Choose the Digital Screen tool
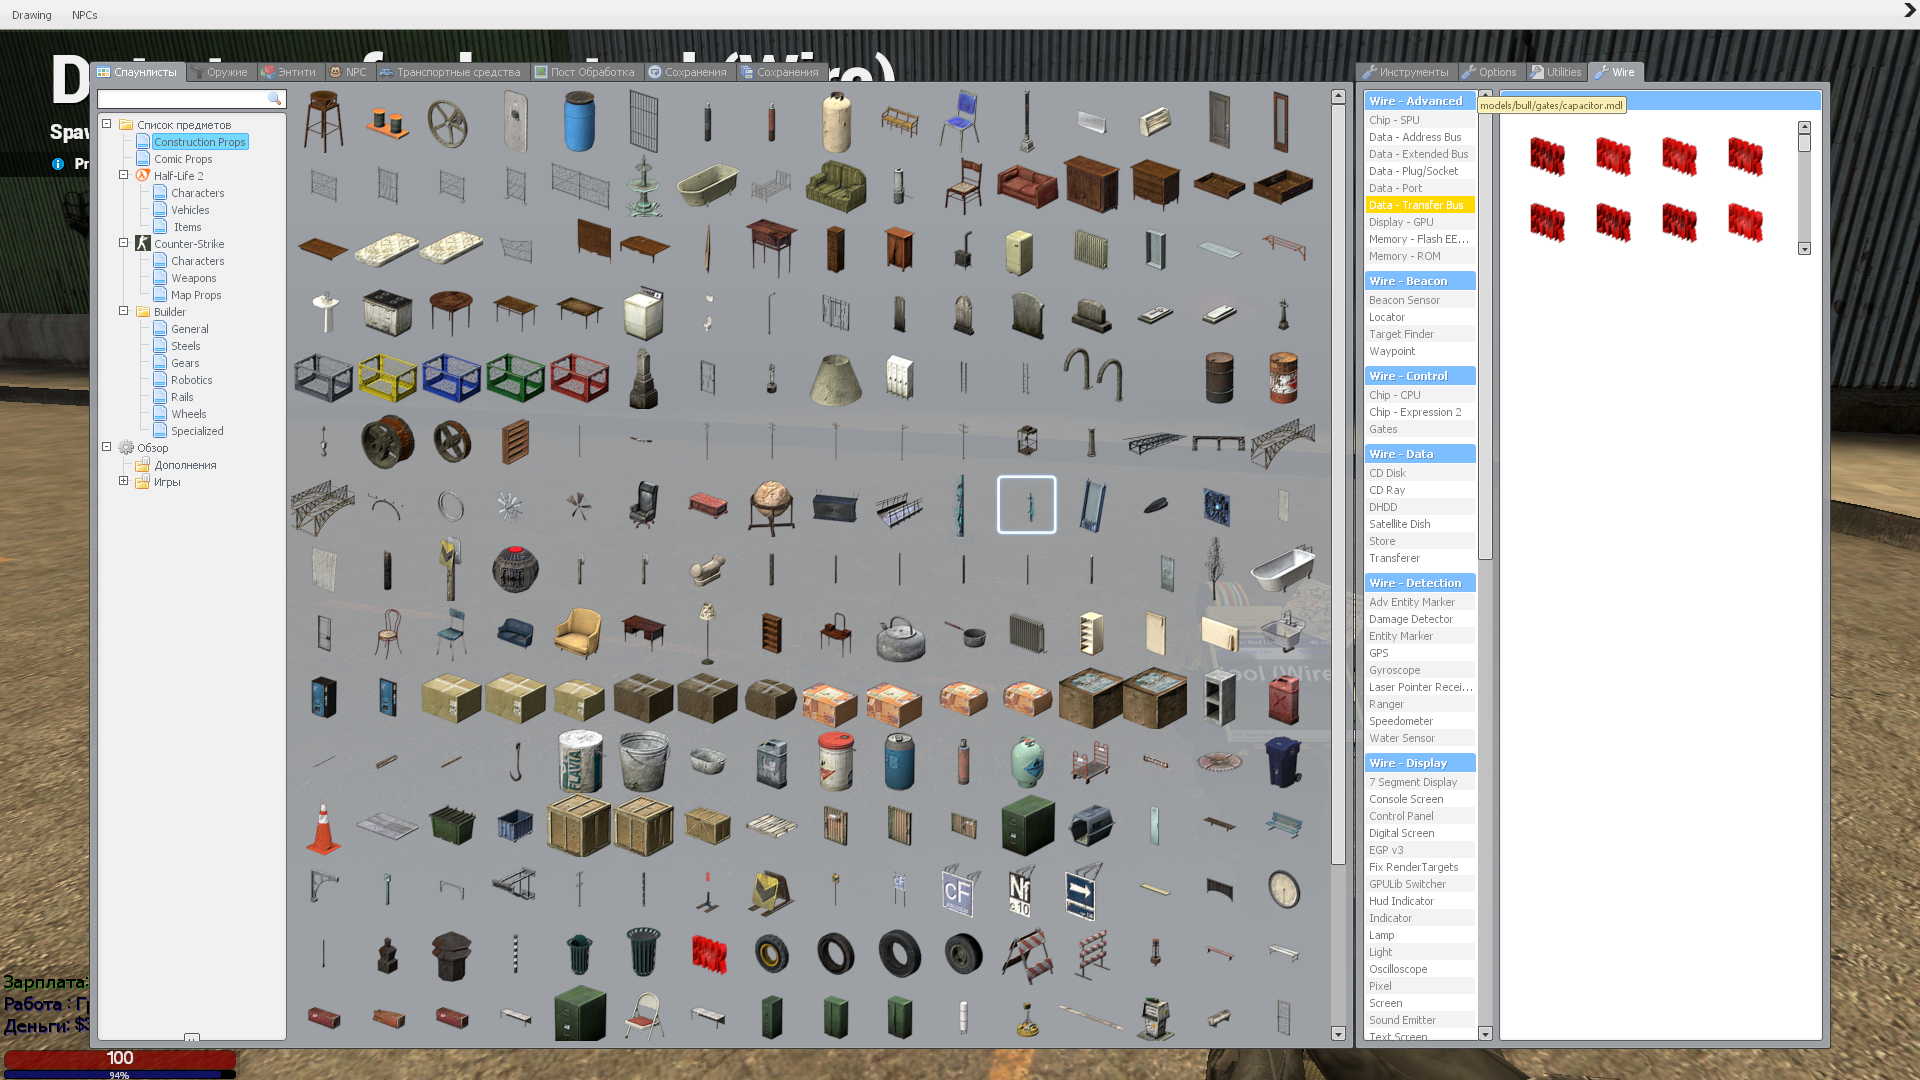Screen dimensions: 1920x1080 point(1420,833)
